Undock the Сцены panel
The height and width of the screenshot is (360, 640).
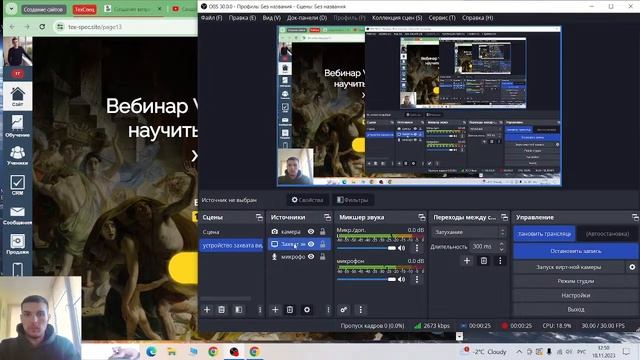[x=259, y=217]
